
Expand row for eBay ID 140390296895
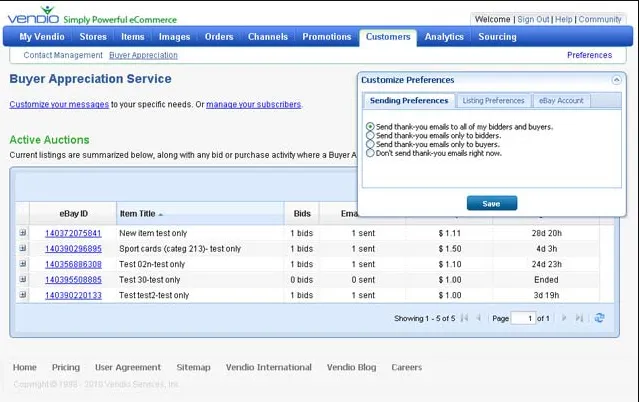[x=23, y=248]
